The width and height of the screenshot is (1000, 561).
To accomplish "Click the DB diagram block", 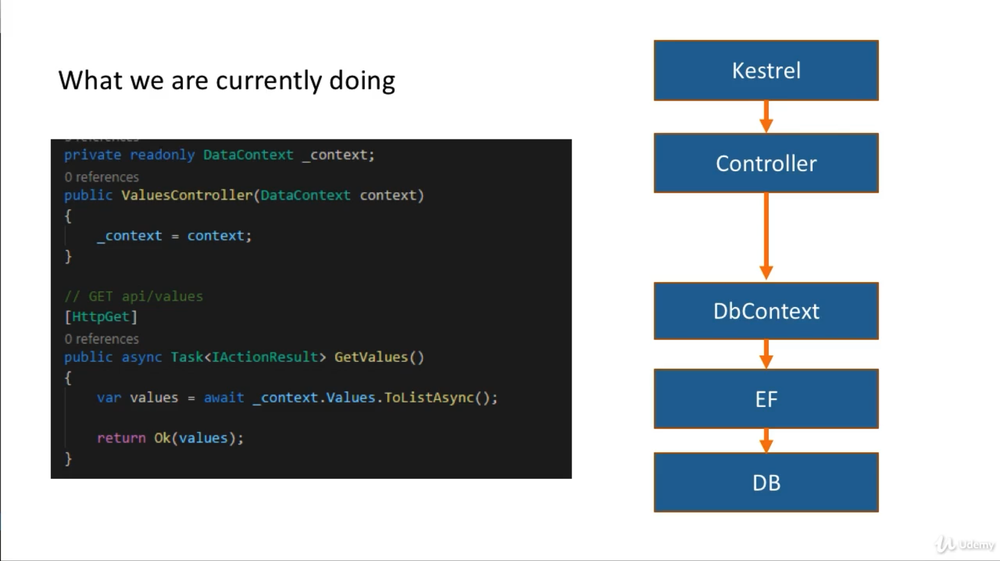I will [x=766, y=483].
